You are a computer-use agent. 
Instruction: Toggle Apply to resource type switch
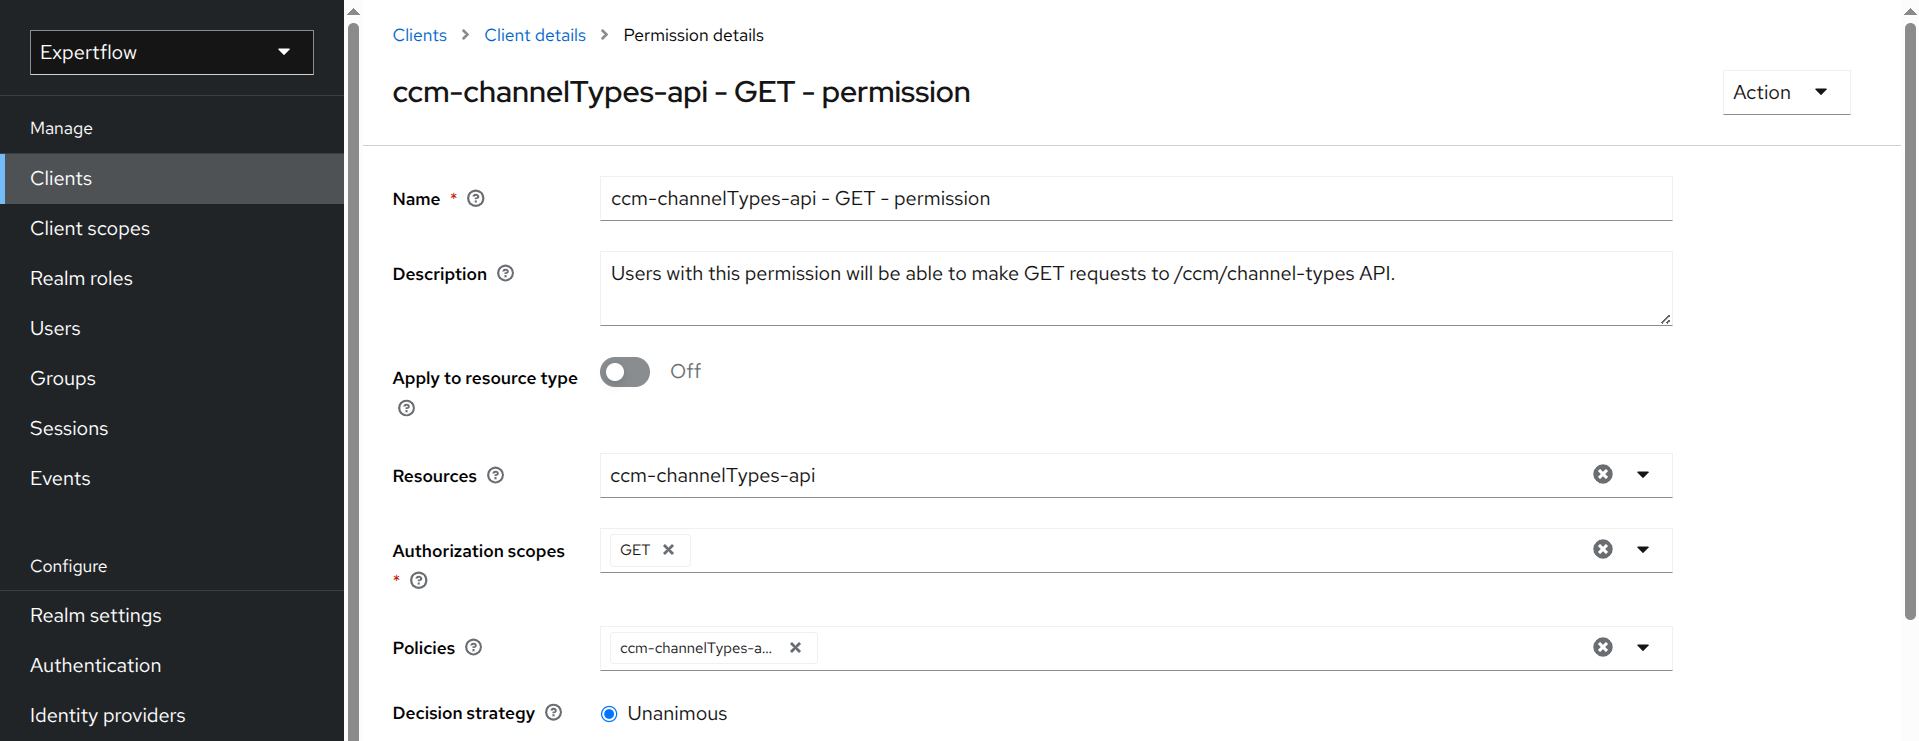click(625, 372)
